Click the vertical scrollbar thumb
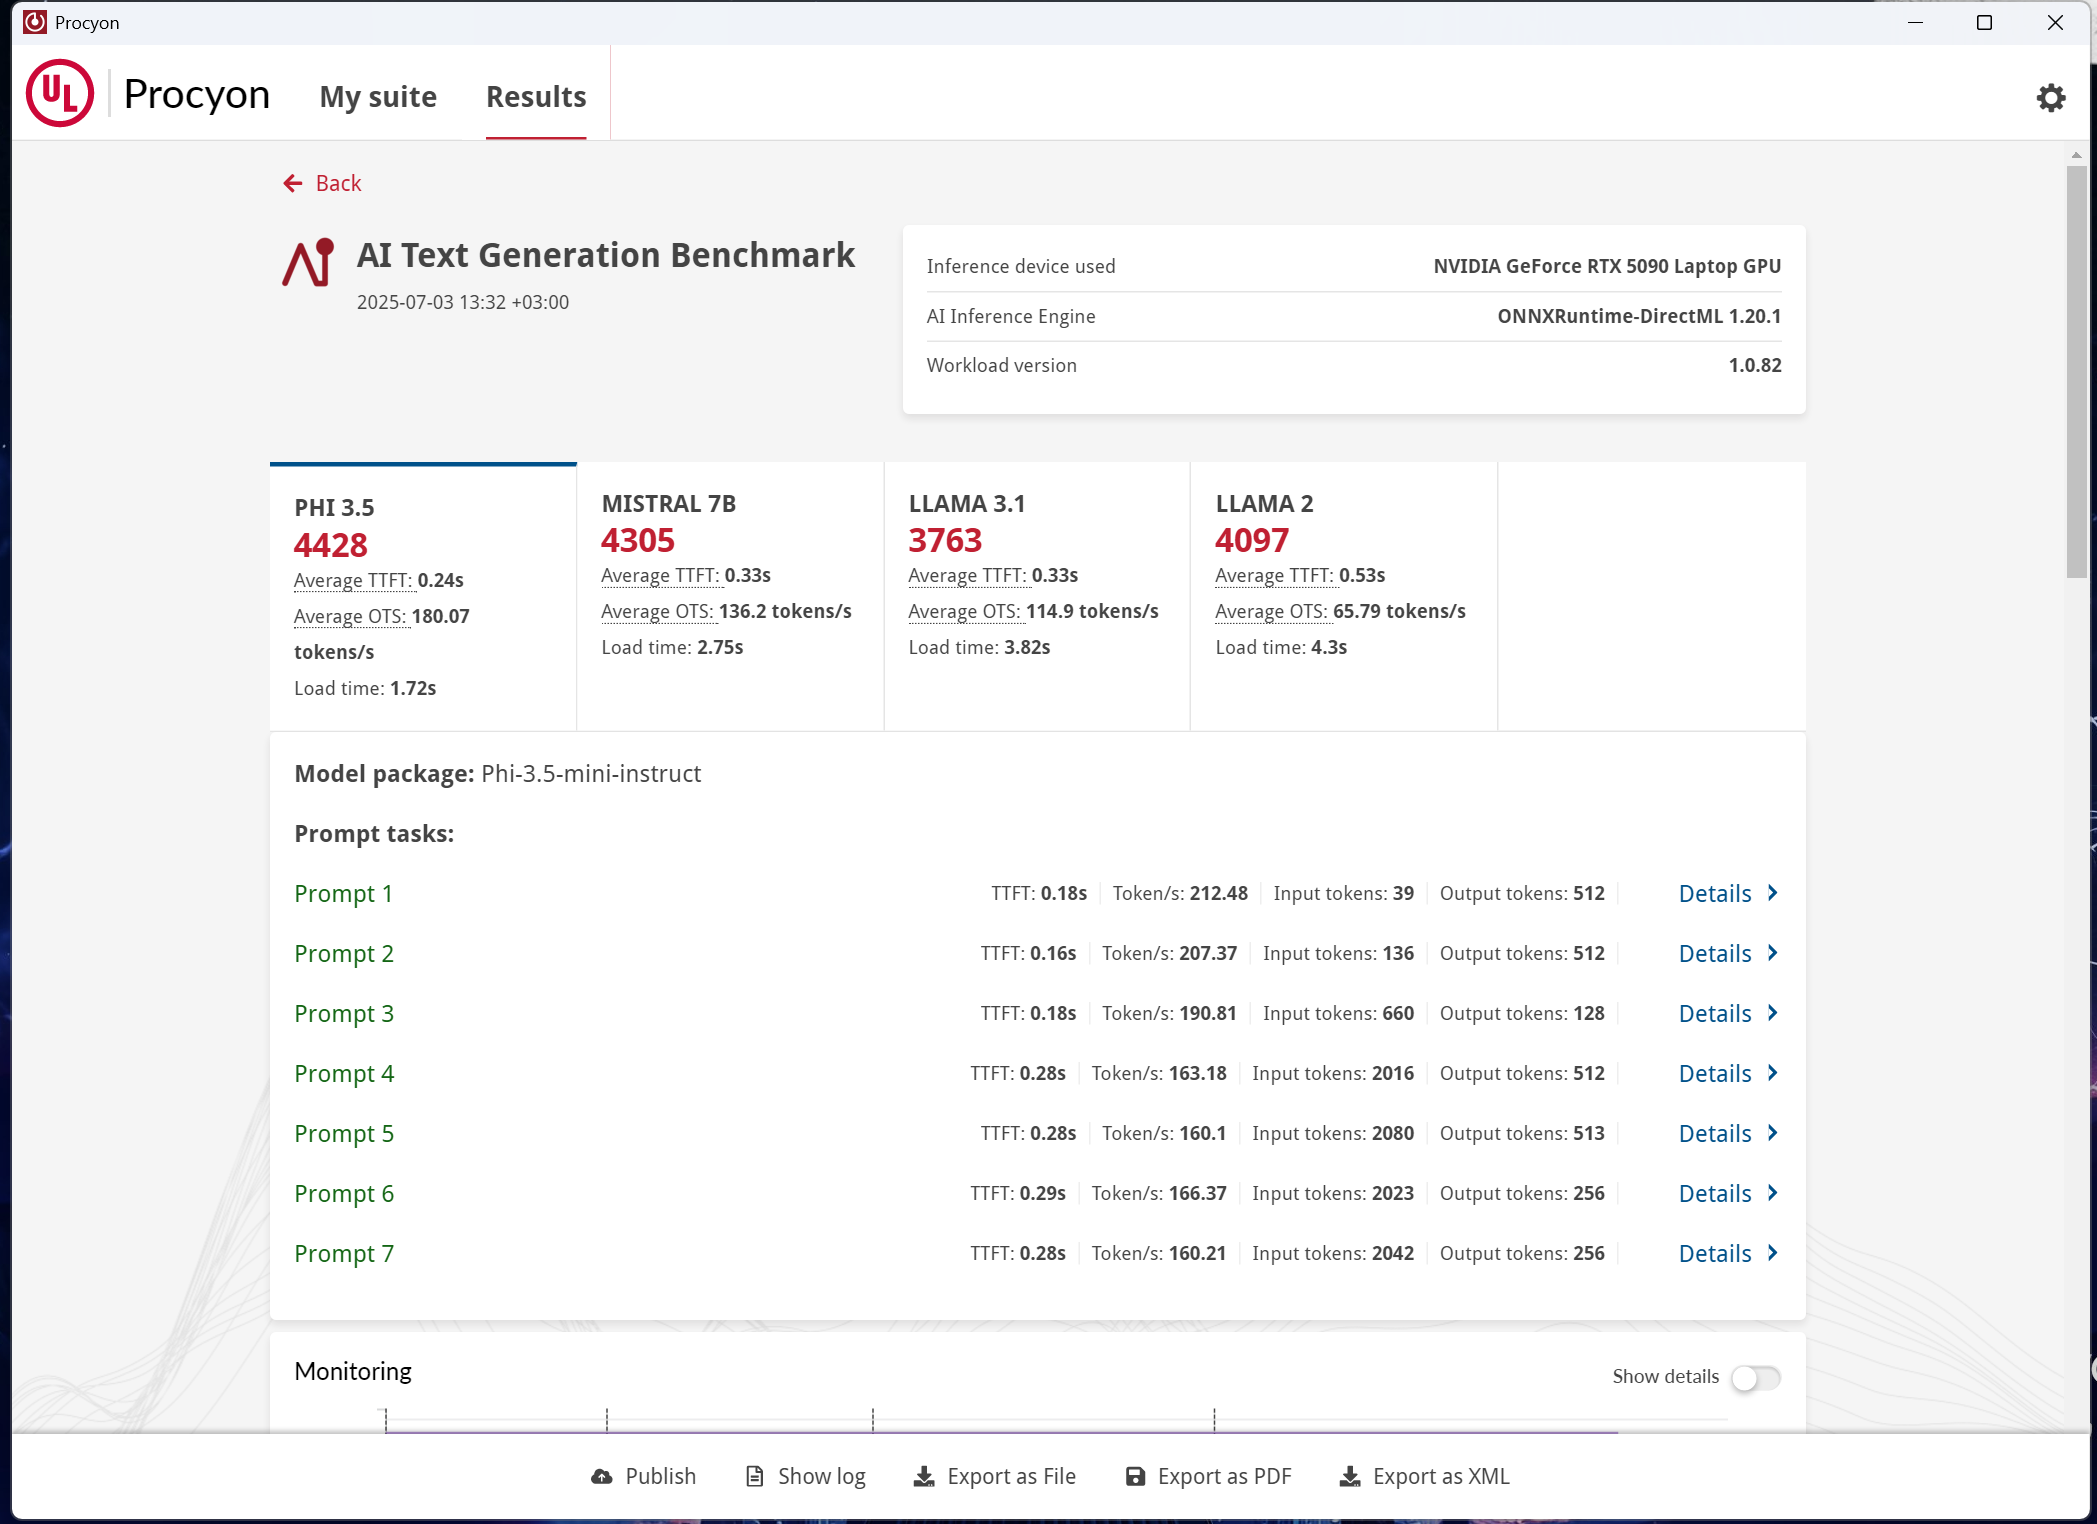Viewport: 2097px width, 1524px height. pyautogui.click(x=2077, y=372)
